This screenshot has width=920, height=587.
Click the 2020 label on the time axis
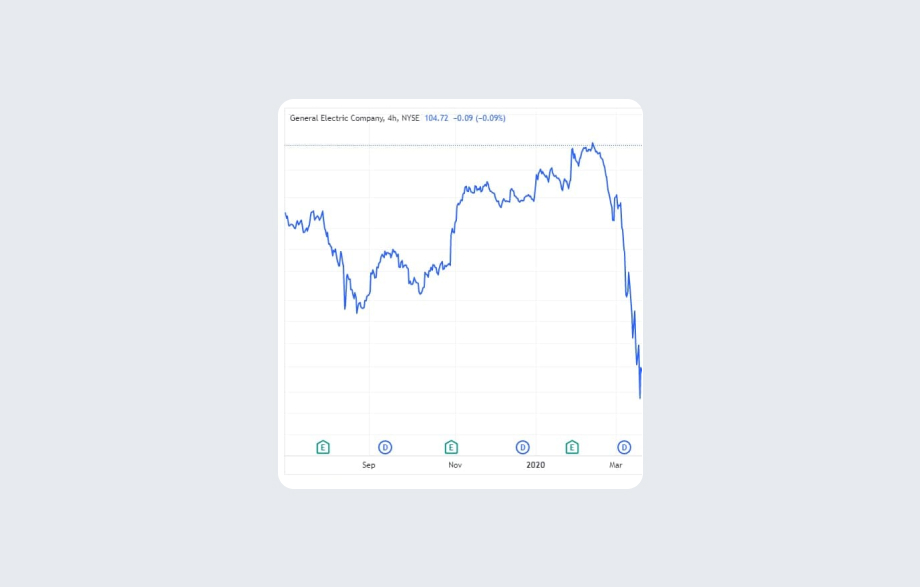pyautogui.click(x=536, y=465)
